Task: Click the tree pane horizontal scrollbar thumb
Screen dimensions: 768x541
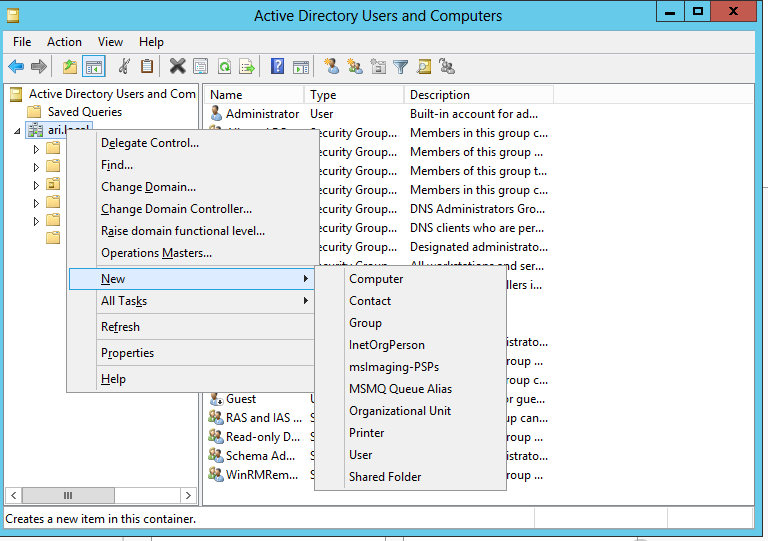Action: (x=68, y=495)
